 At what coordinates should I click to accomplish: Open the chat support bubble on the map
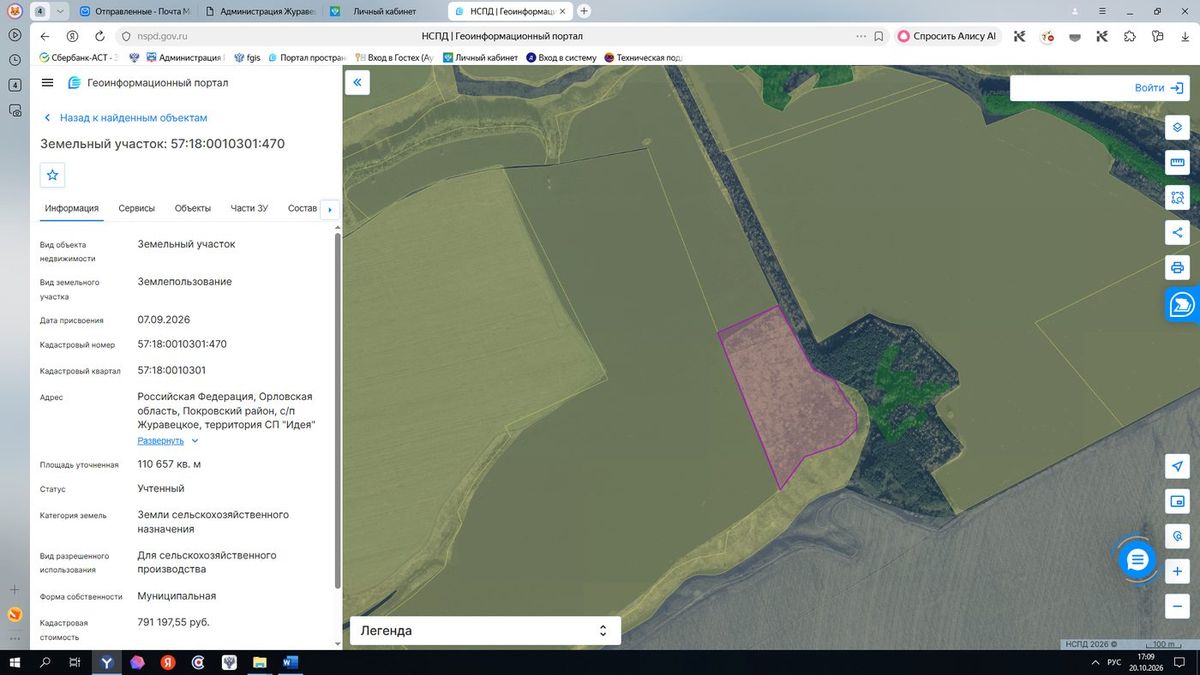pyautogui.click(x=1137, y=560)
